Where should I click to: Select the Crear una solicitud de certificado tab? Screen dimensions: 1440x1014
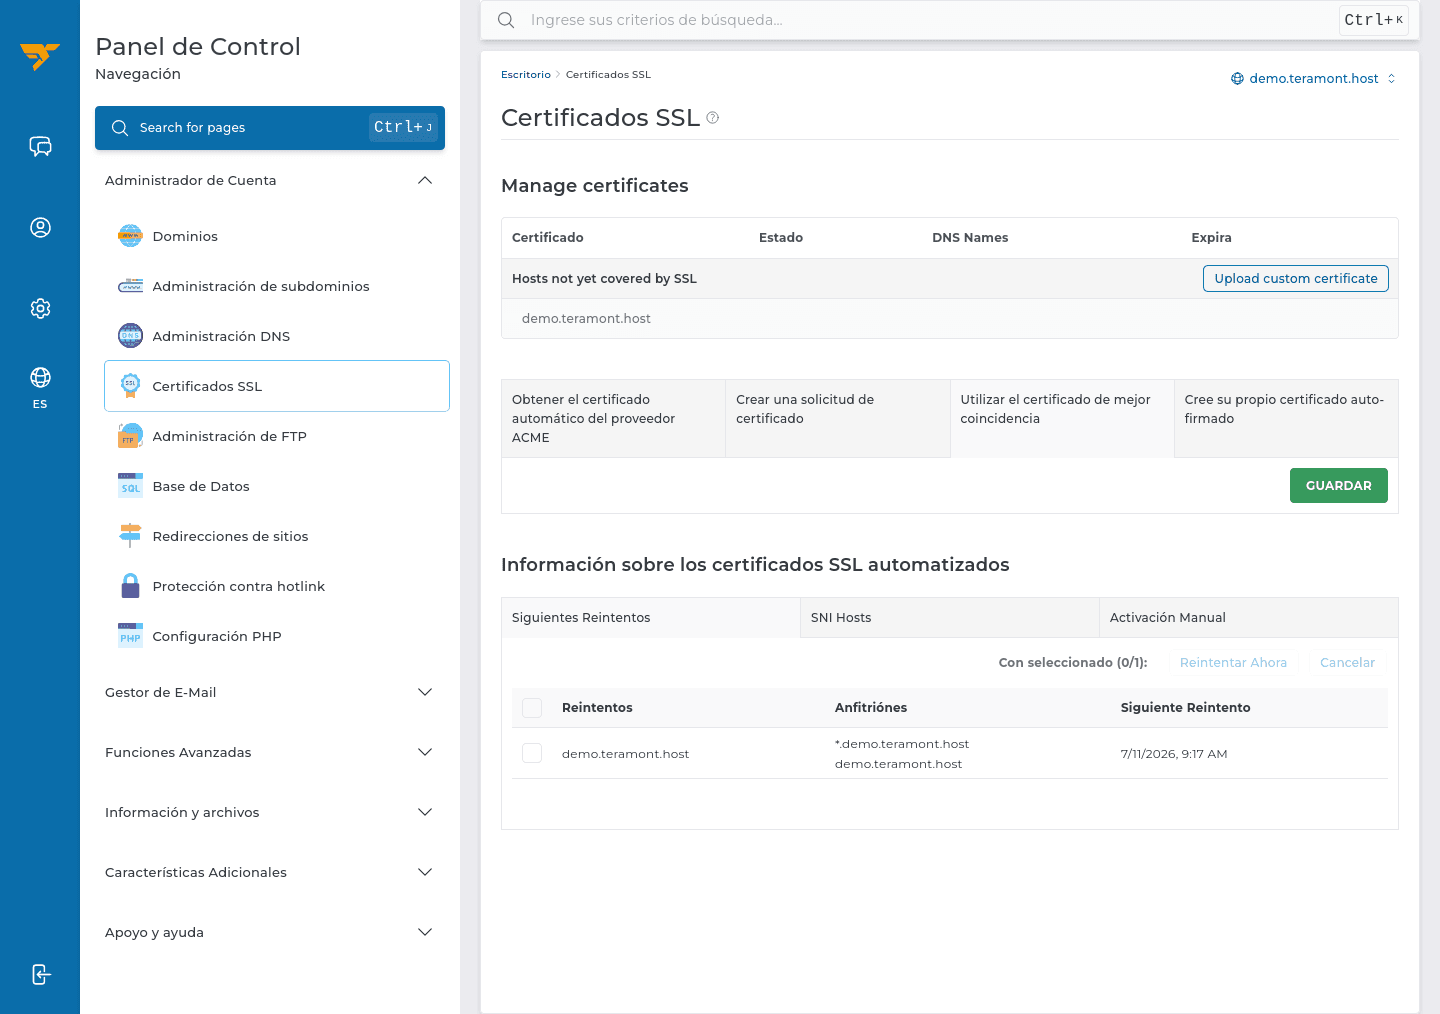(x=838, y=418)
